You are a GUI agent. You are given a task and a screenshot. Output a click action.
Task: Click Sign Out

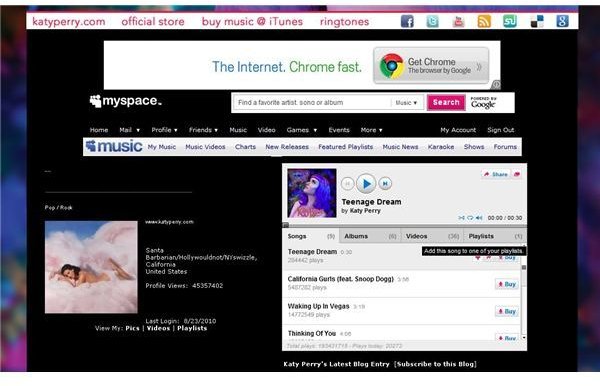(x=501, y=130)
